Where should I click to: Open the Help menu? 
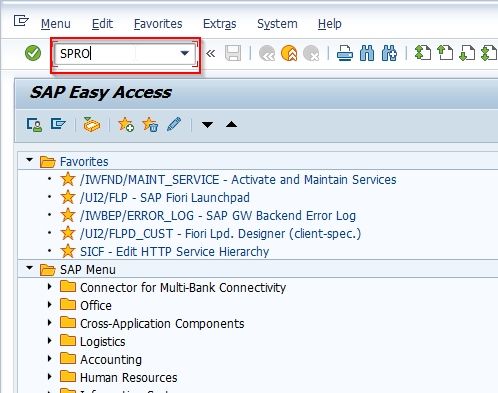[330, 24]
